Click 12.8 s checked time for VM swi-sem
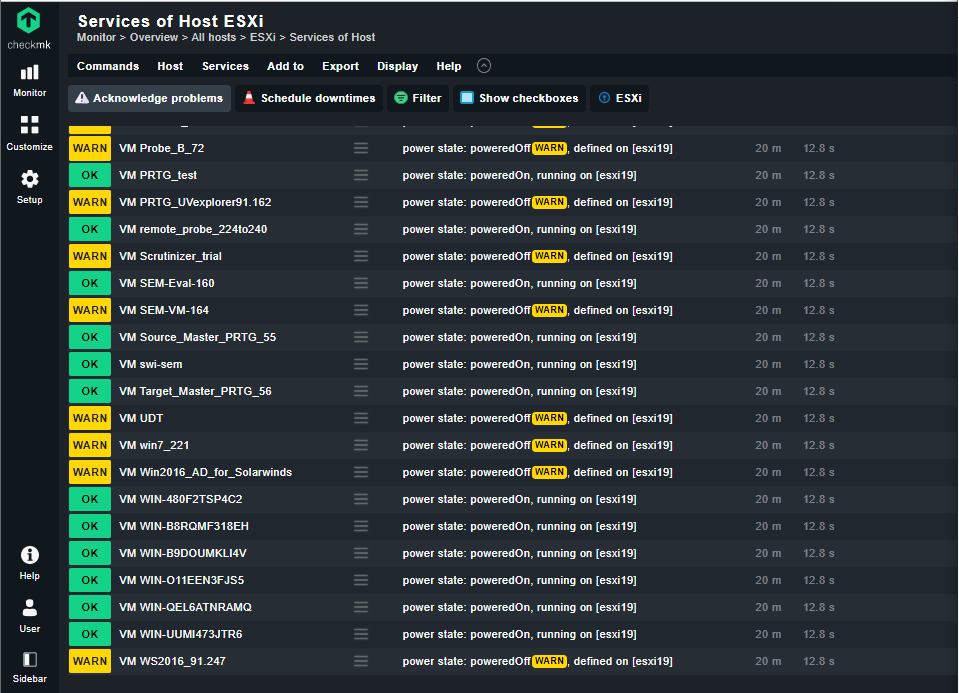Screen dimensions: 959x693 pos(818,364)
